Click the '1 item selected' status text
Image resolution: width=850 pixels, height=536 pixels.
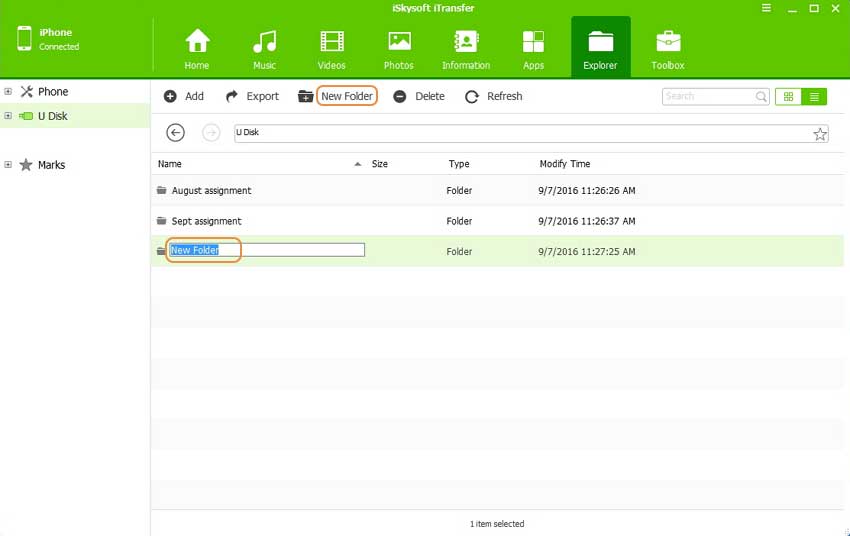pos(497,524)
